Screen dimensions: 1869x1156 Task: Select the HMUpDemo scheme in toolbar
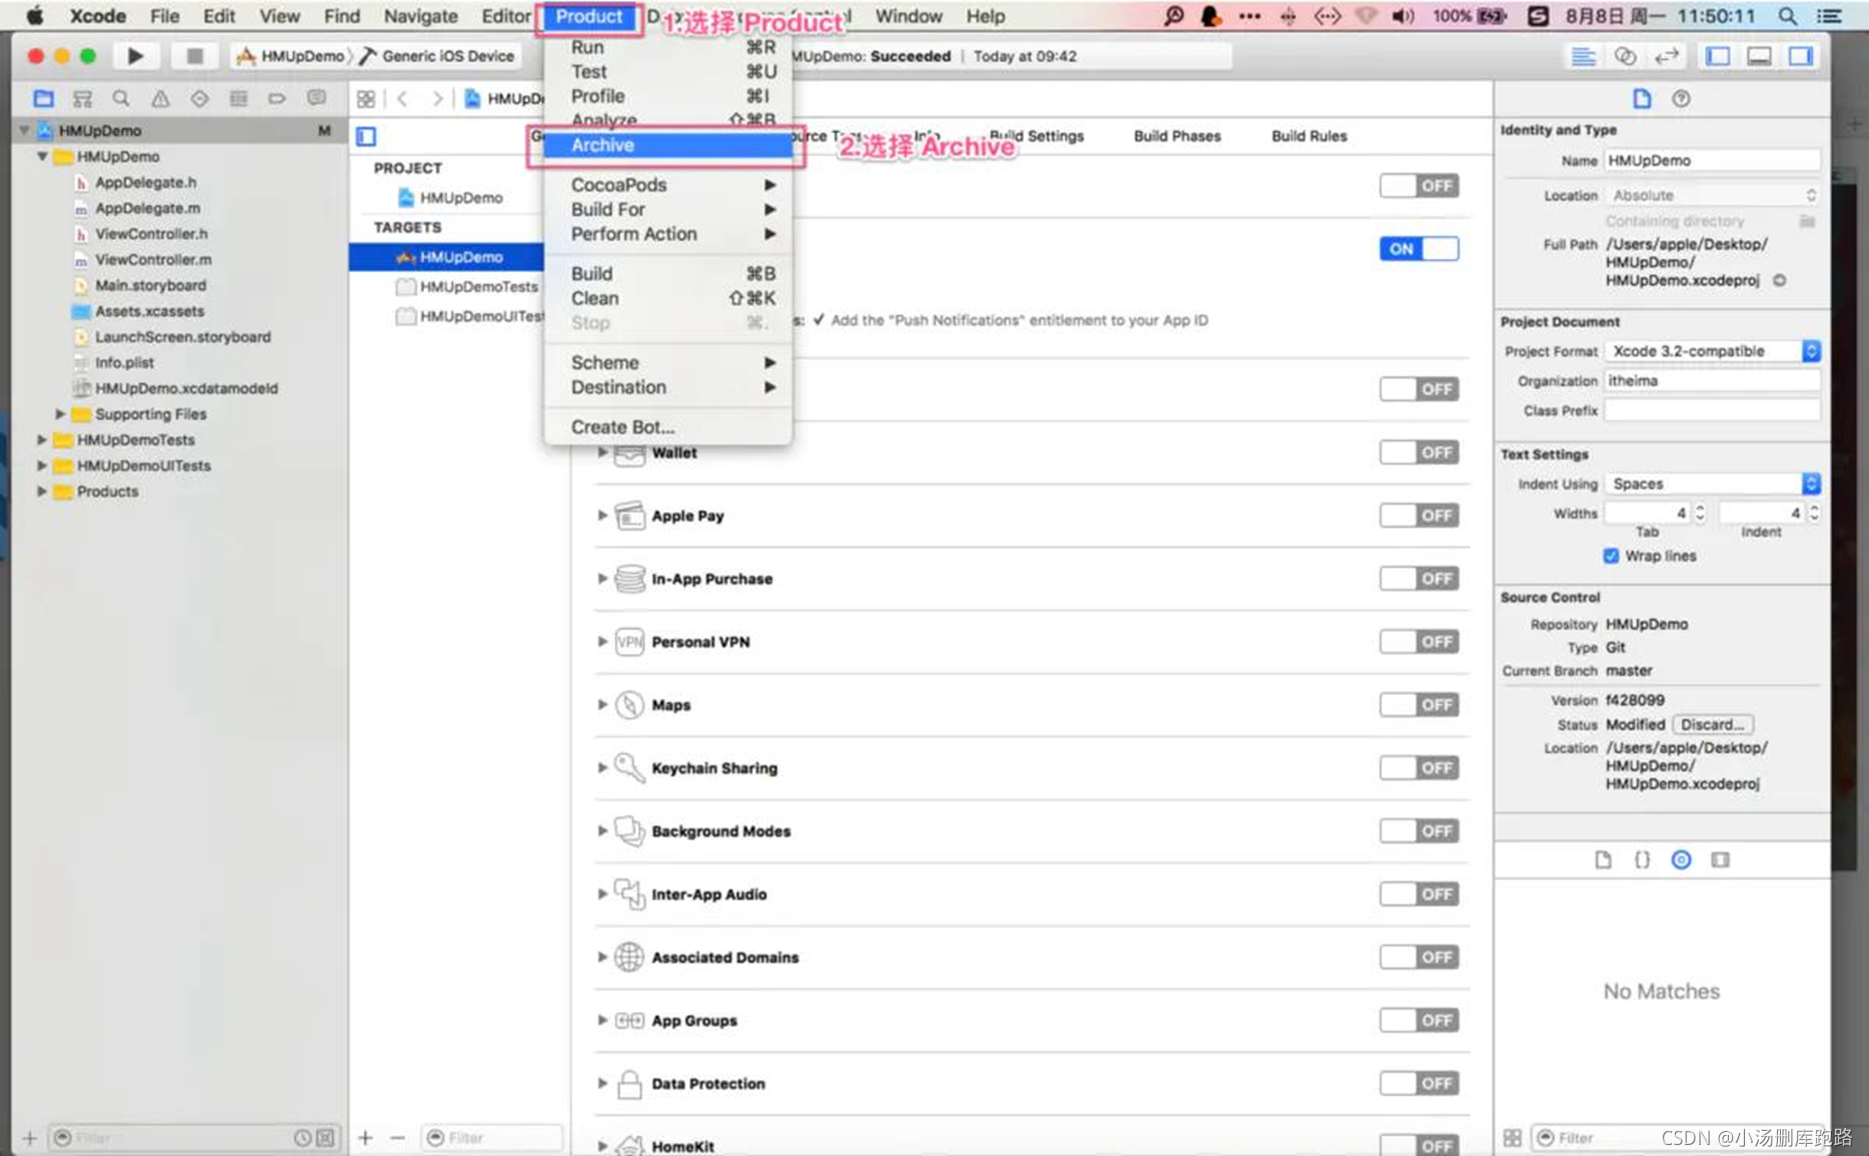pyautogui.click(x=290, y=56)
